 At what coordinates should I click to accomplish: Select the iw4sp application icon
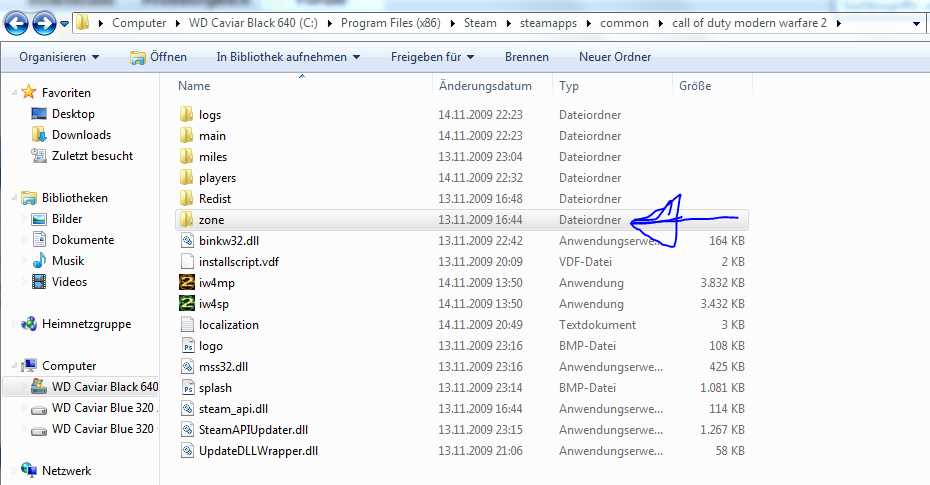[187, 304]
